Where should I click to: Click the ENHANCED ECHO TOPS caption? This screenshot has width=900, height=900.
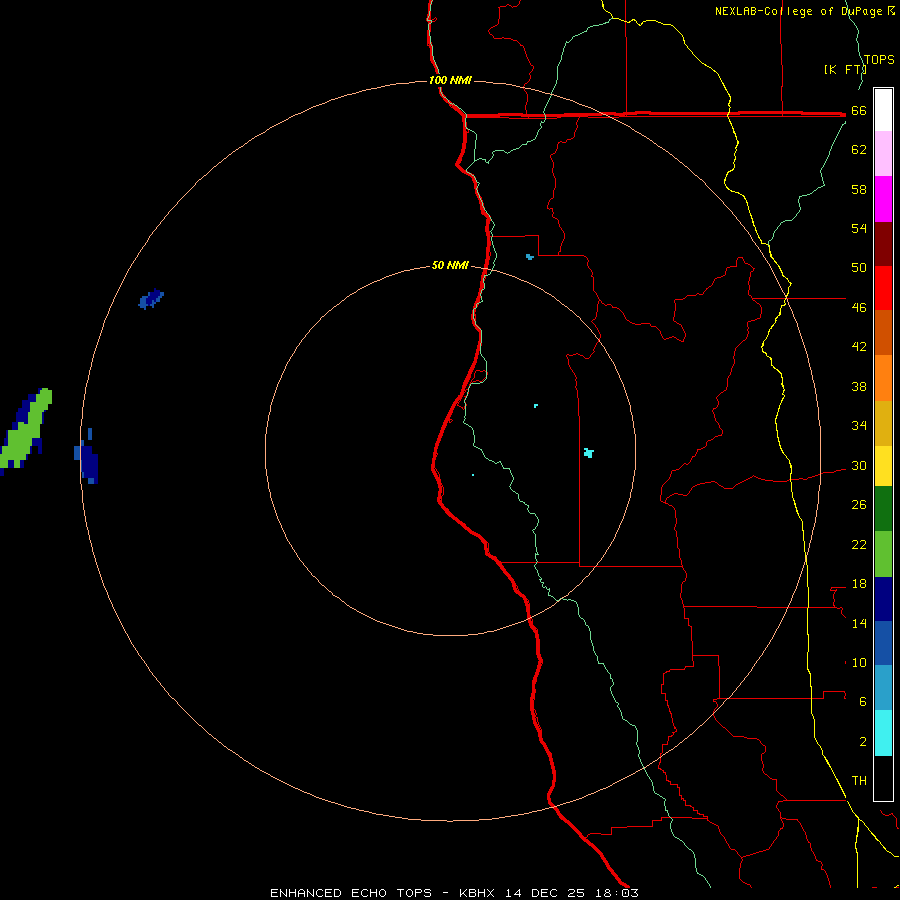[x=350, y=893]
